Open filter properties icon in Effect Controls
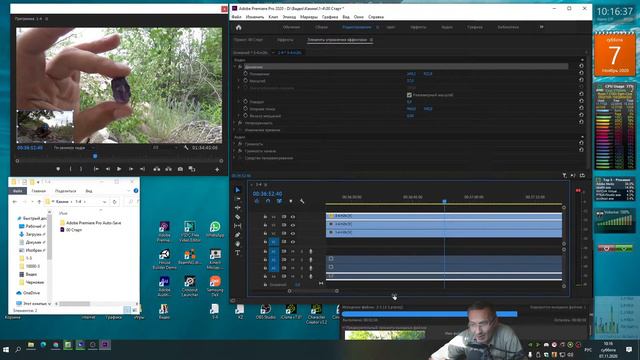 point(564,176)
